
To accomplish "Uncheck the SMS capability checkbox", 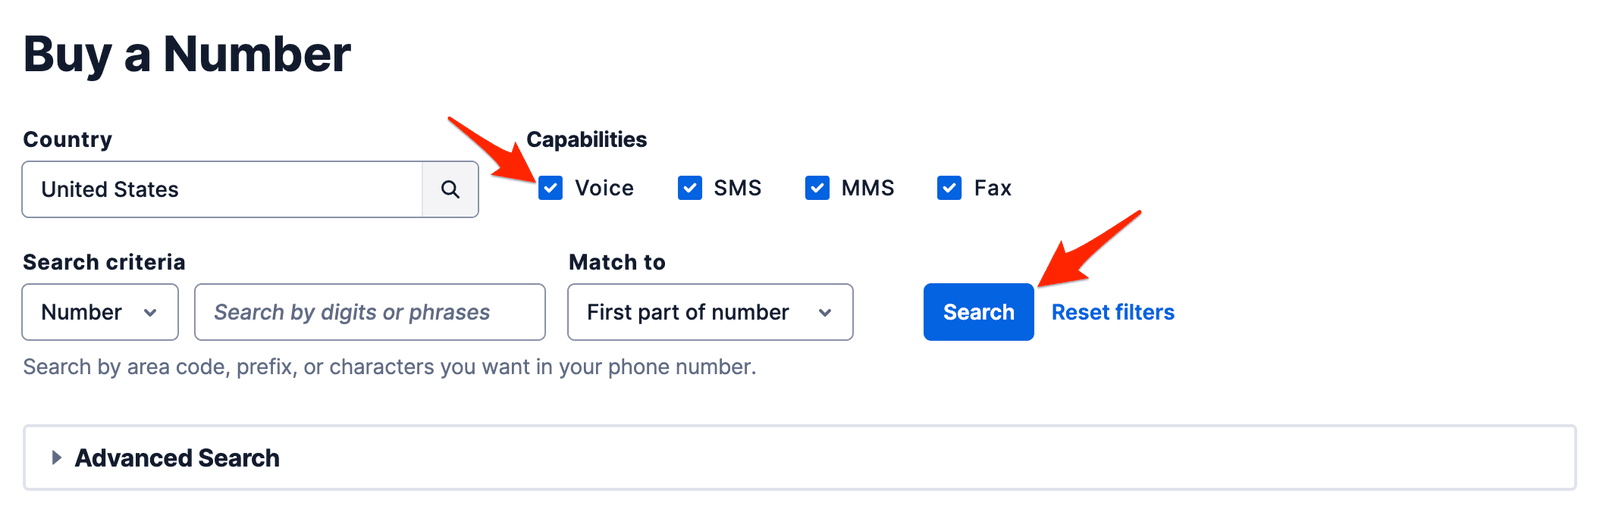I will tap(690, 188).
